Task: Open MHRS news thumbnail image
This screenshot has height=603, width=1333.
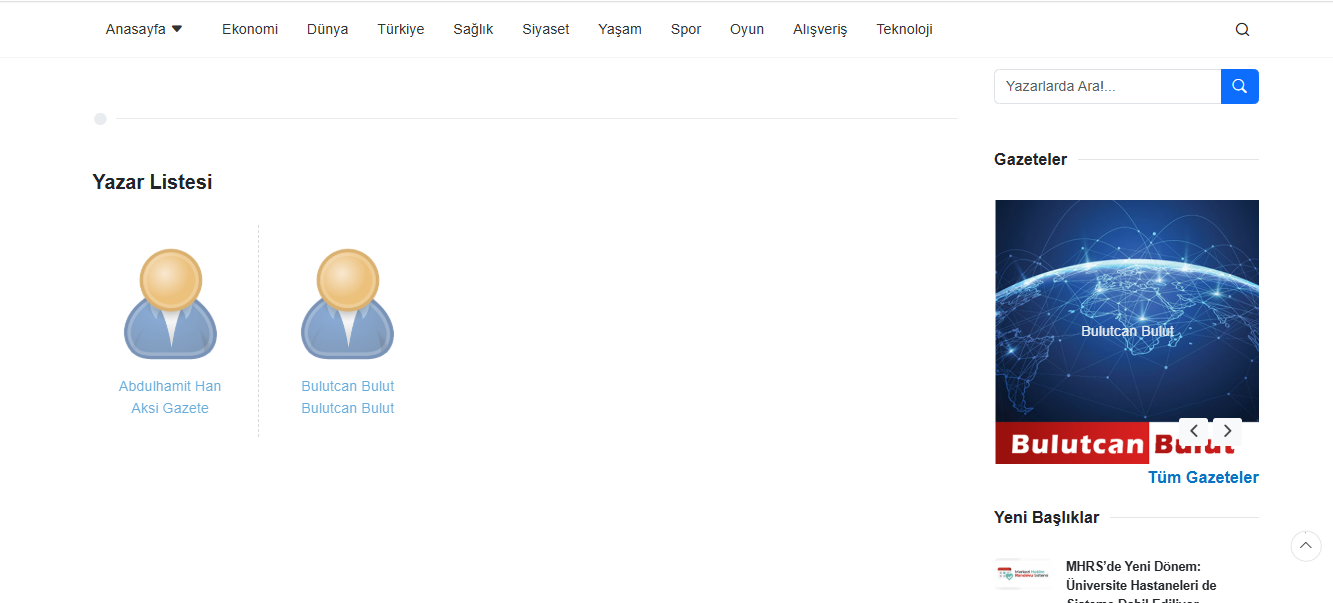Action: 1022,575
